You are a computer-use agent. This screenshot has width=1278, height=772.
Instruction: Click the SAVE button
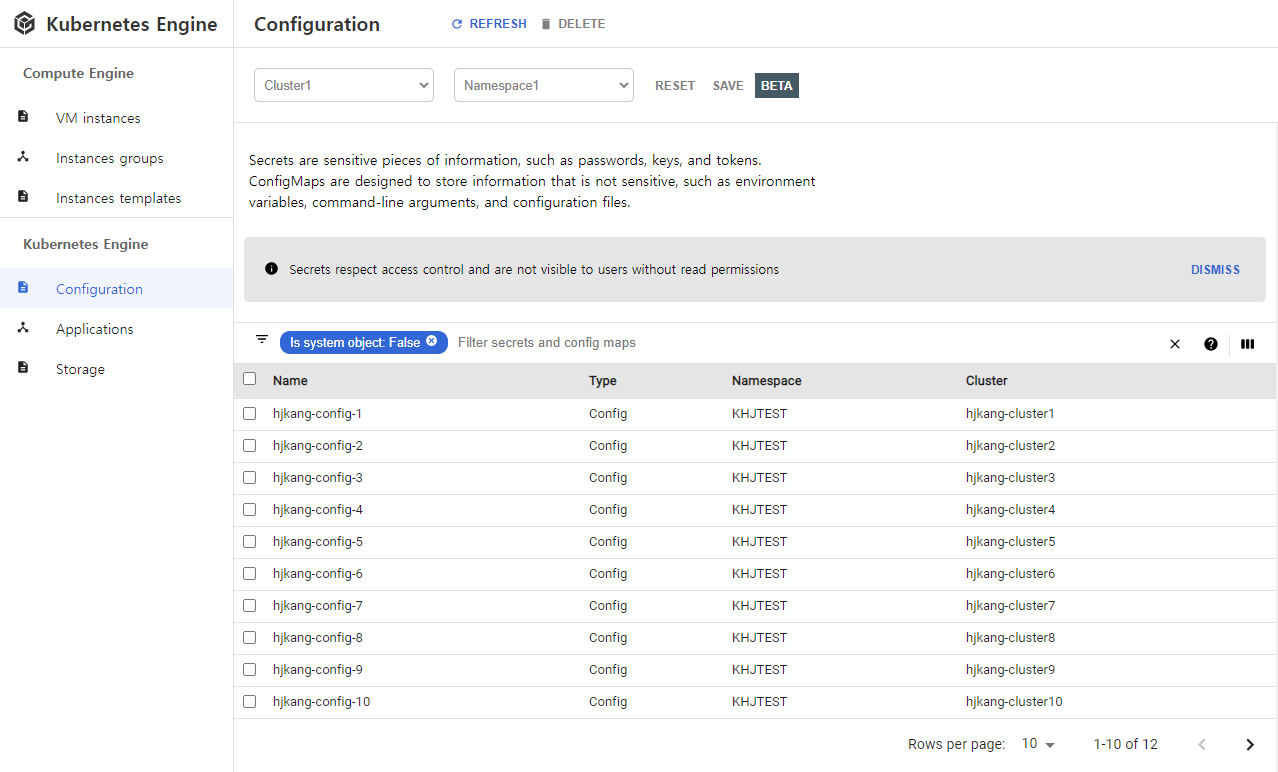click(728, 85)
